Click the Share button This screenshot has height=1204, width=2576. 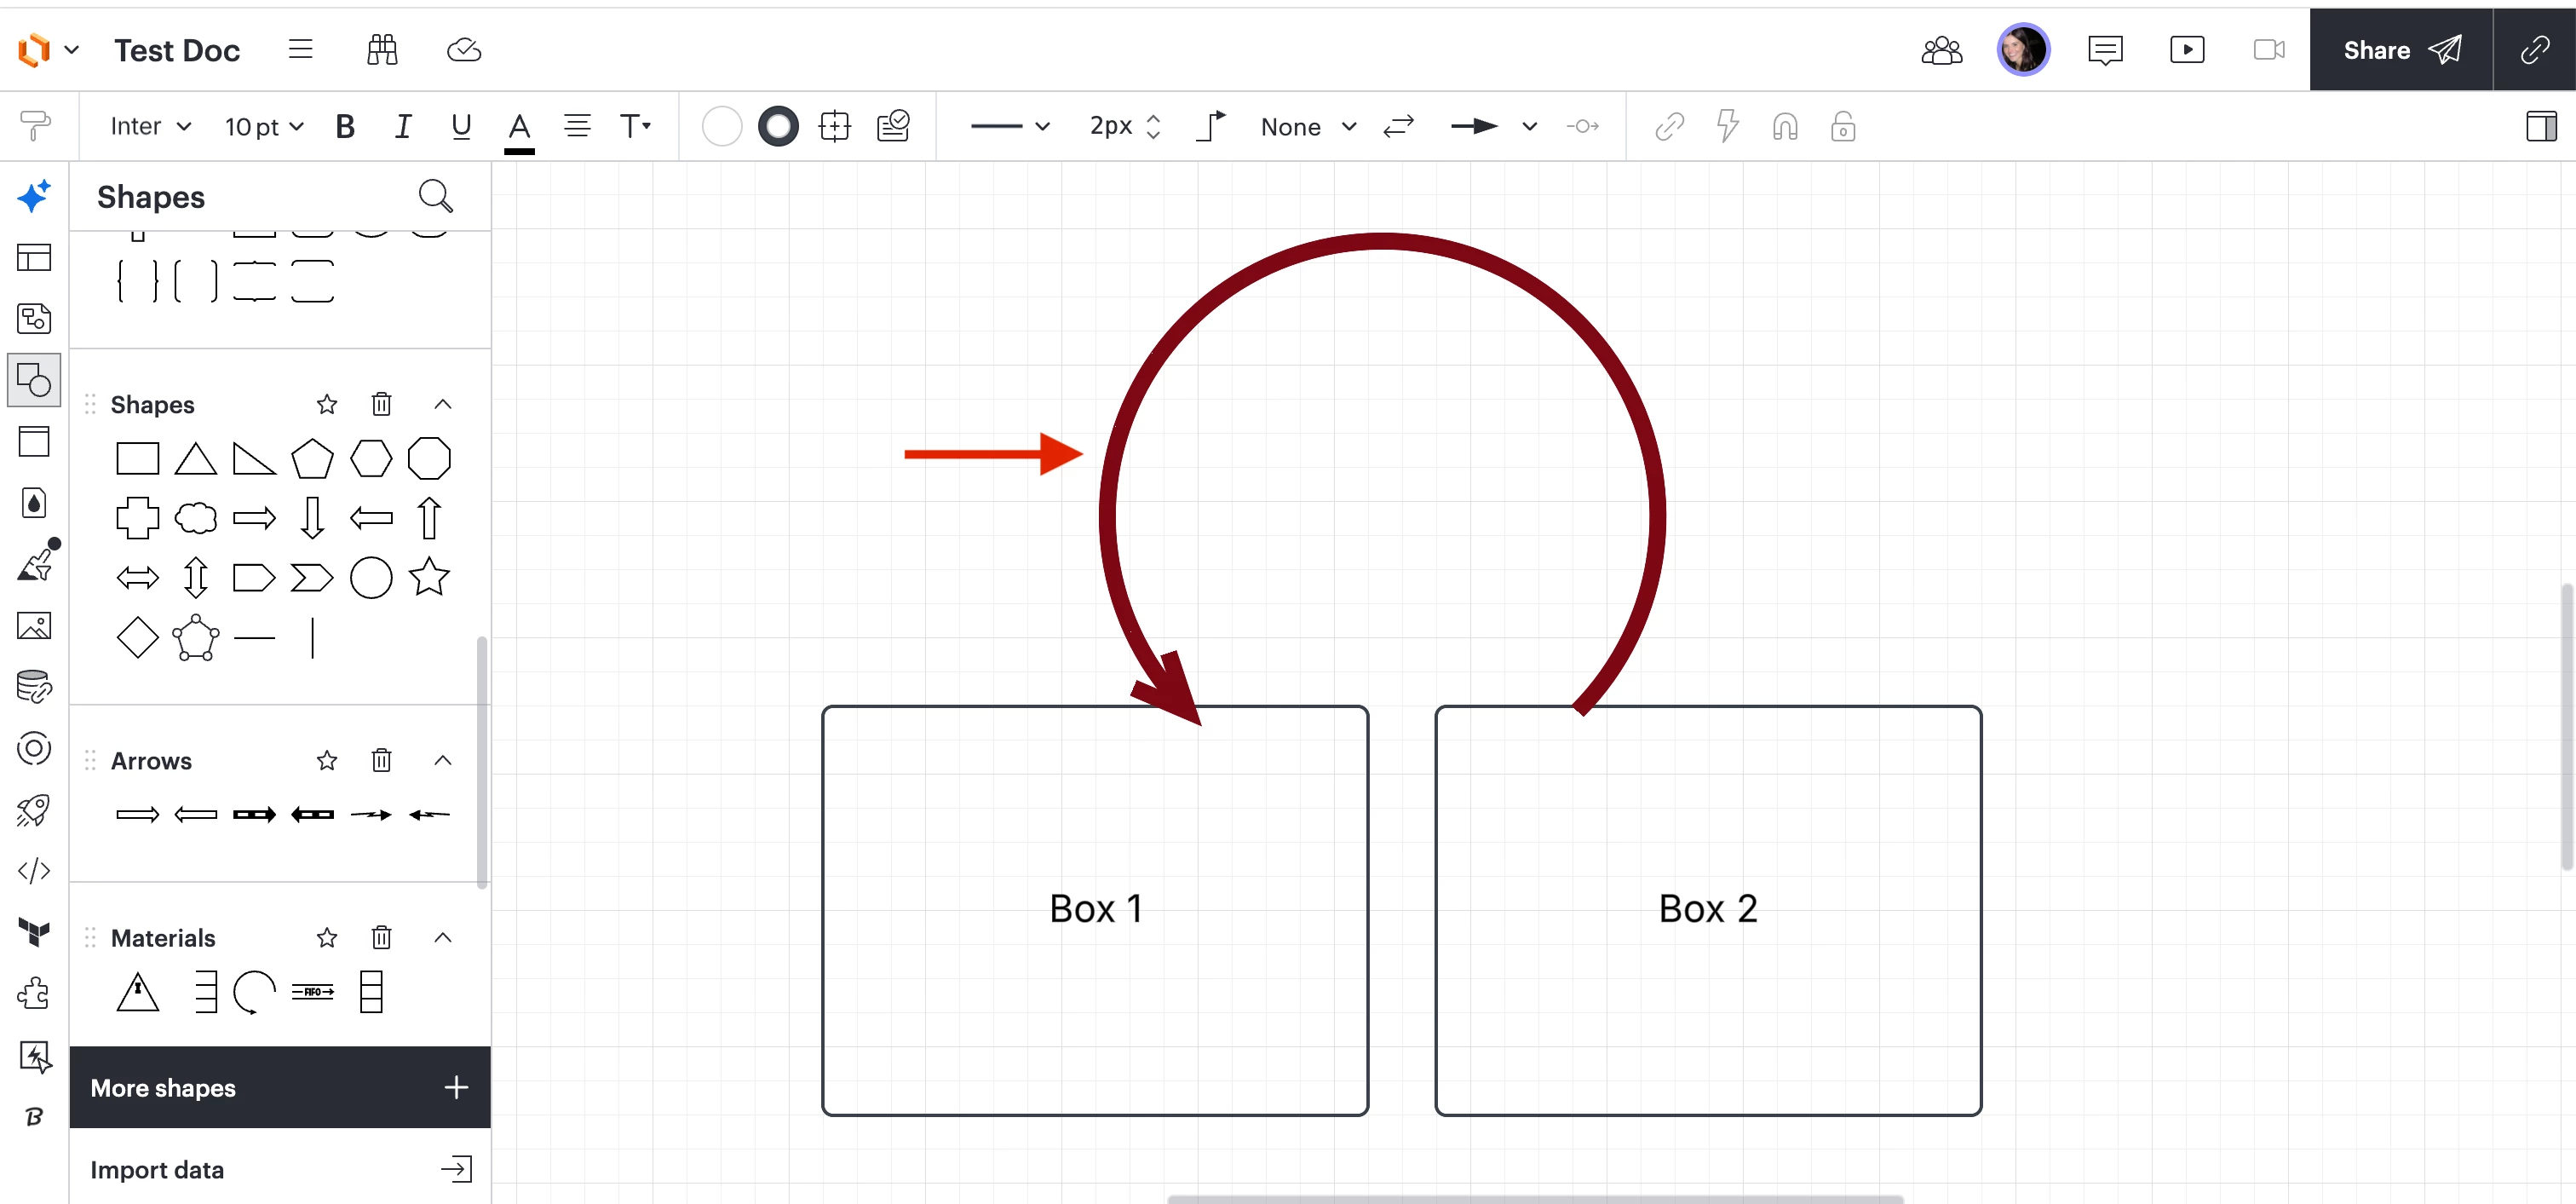[2401, 50]
